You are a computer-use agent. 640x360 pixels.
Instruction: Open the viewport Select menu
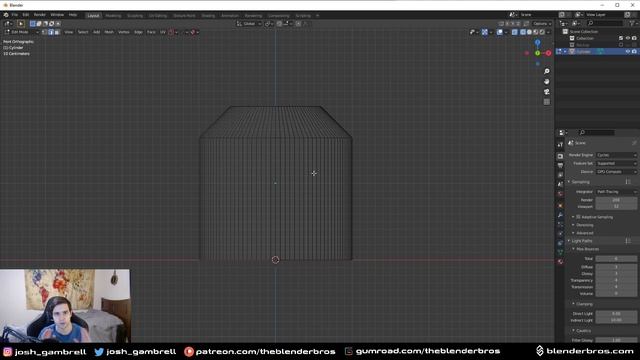83,32
